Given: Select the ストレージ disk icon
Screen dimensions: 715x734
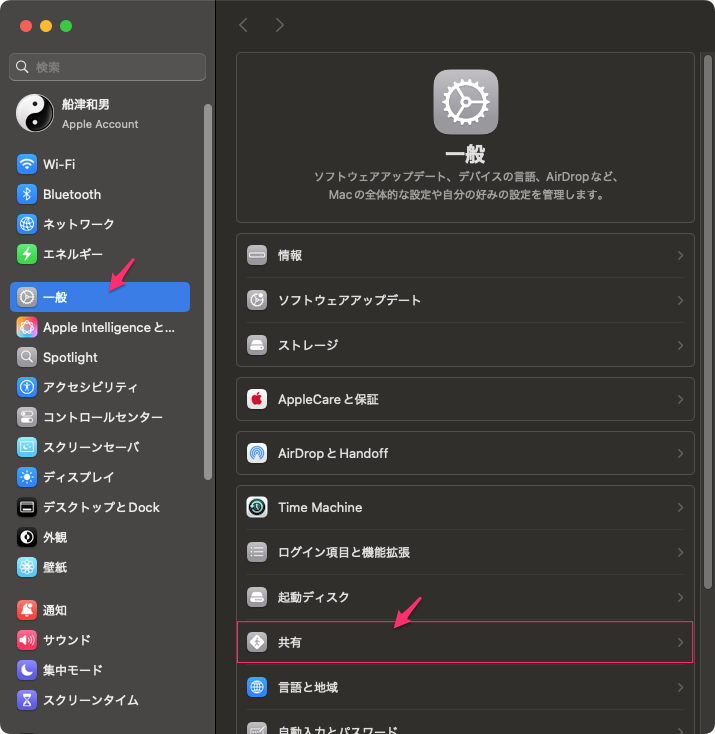Looking at the screenshot, I should [x=257, y=345].
